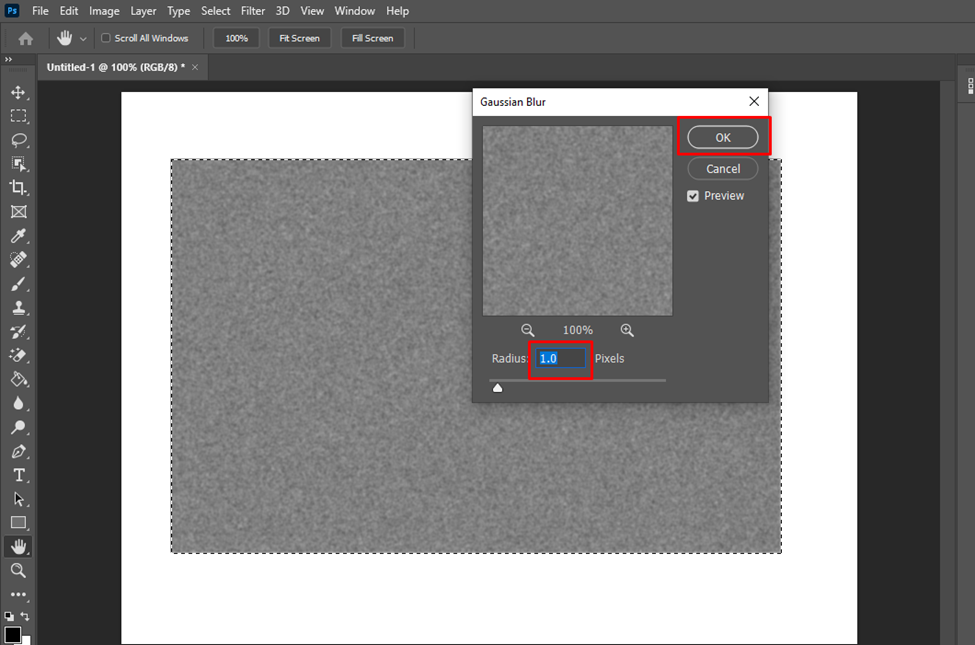Open the Type menu
The height and width of the screenshot is (645, 975).
pyautogui.click(x=178, y=11)
